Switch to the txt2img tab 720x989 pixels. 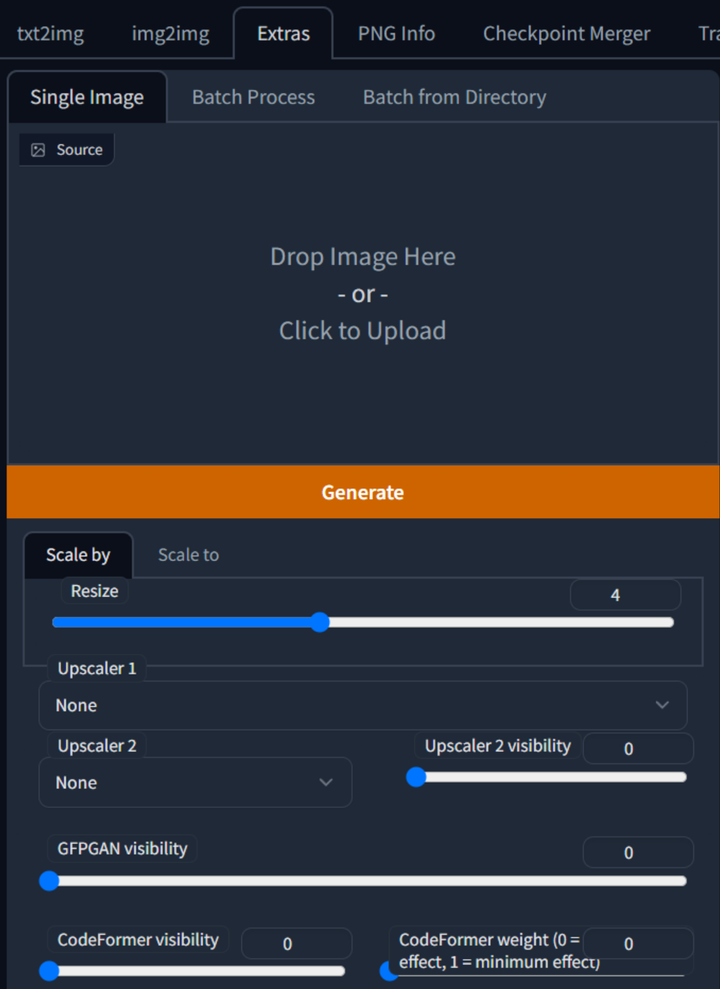tap(50, 33)
